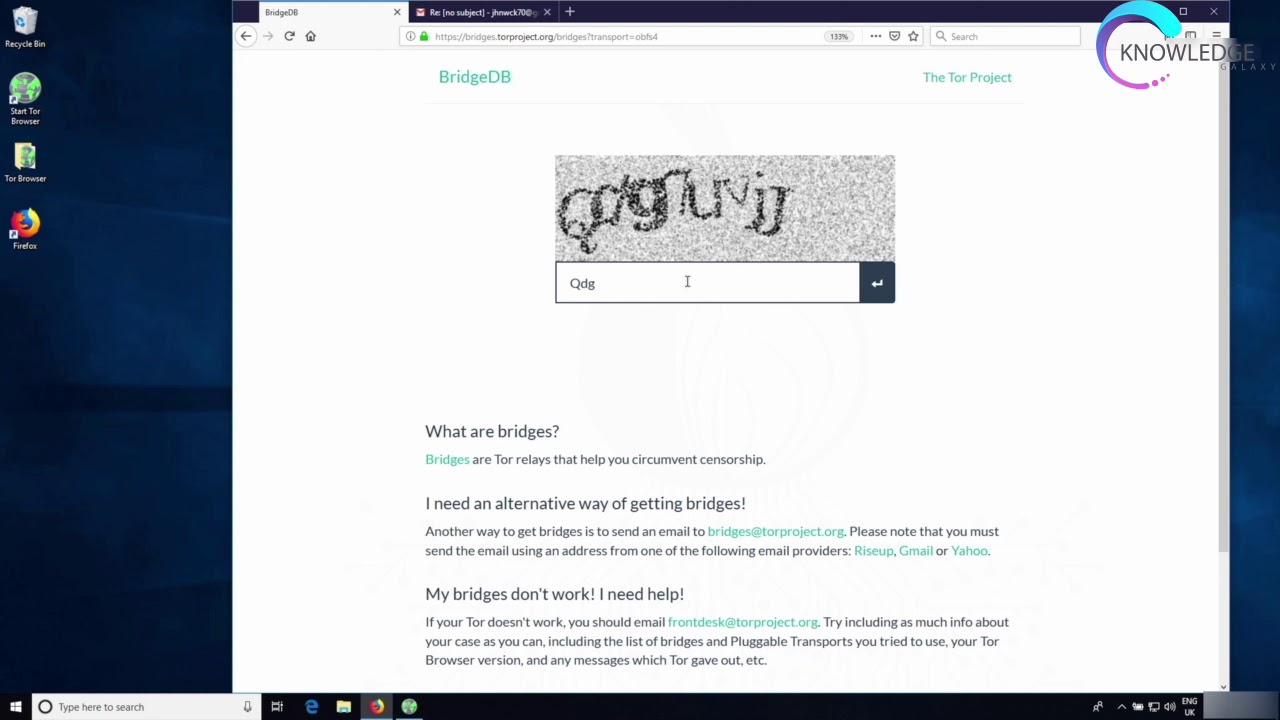Open volume control in system tray

(1169, 707)
